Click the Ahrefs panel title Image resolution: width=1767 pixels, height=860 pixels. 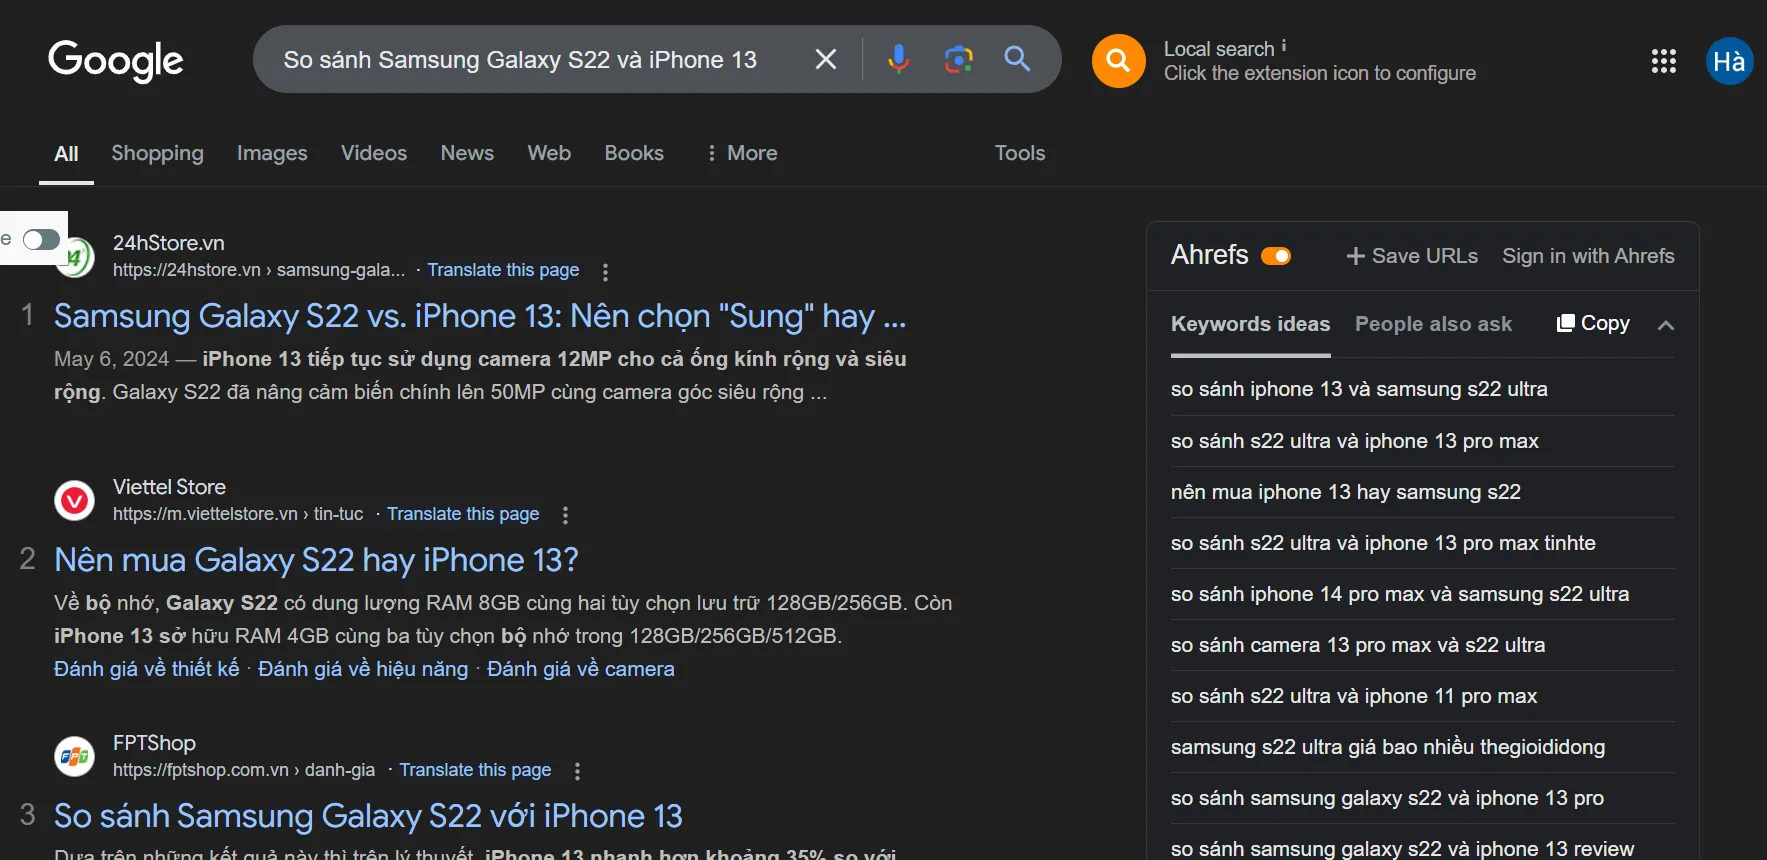pyautogui.click(x=1209, y=255)
